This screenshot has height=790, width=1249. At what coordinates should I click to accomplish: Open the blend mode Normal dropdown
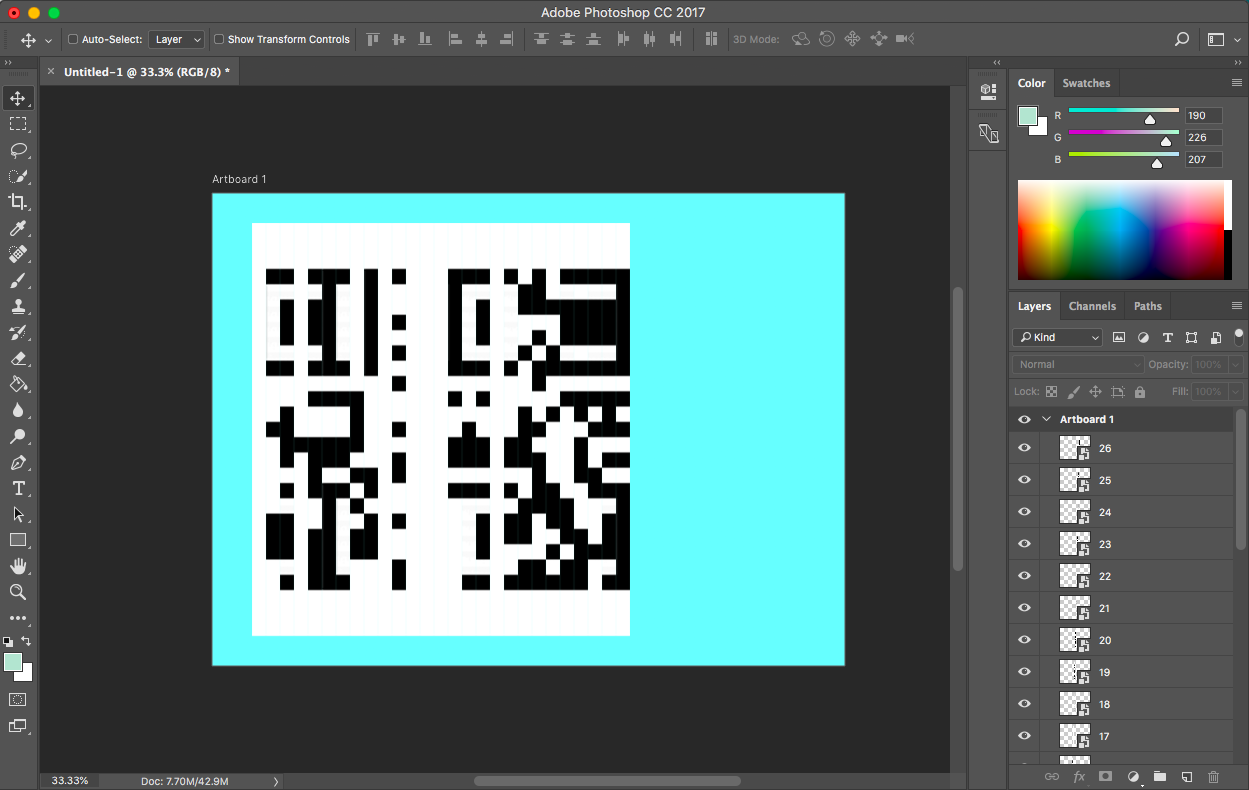coord(1078,364)
